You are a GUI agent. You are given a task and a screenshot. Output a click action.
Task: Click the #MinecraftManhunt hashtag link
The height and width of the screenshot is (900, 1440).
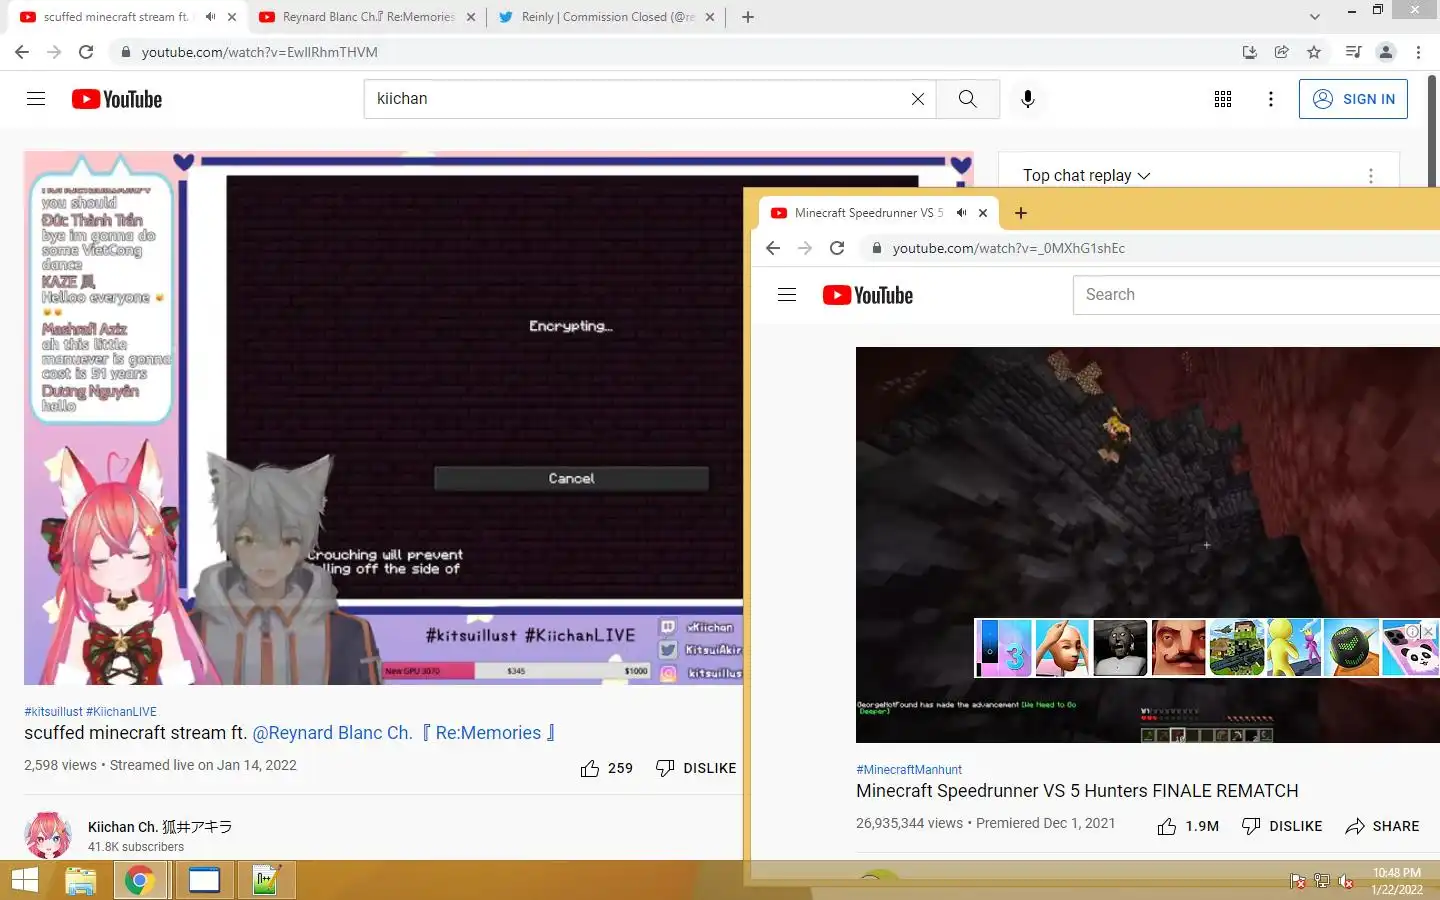point(909,770)
